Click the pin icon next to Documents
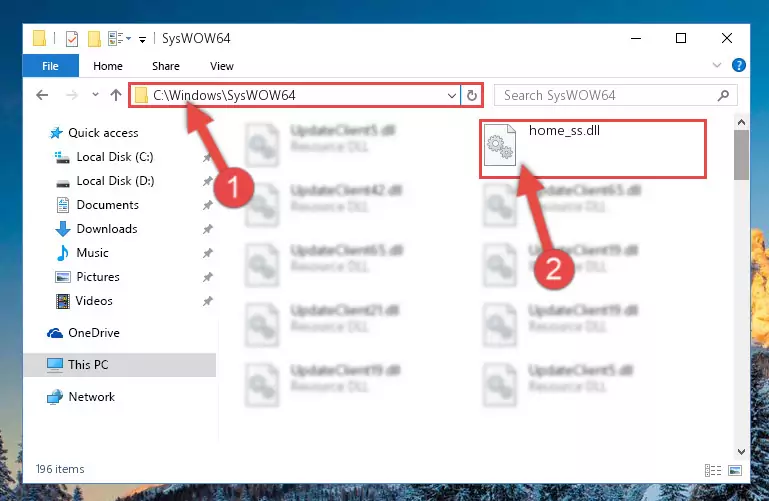 click(x=207, y=205)
